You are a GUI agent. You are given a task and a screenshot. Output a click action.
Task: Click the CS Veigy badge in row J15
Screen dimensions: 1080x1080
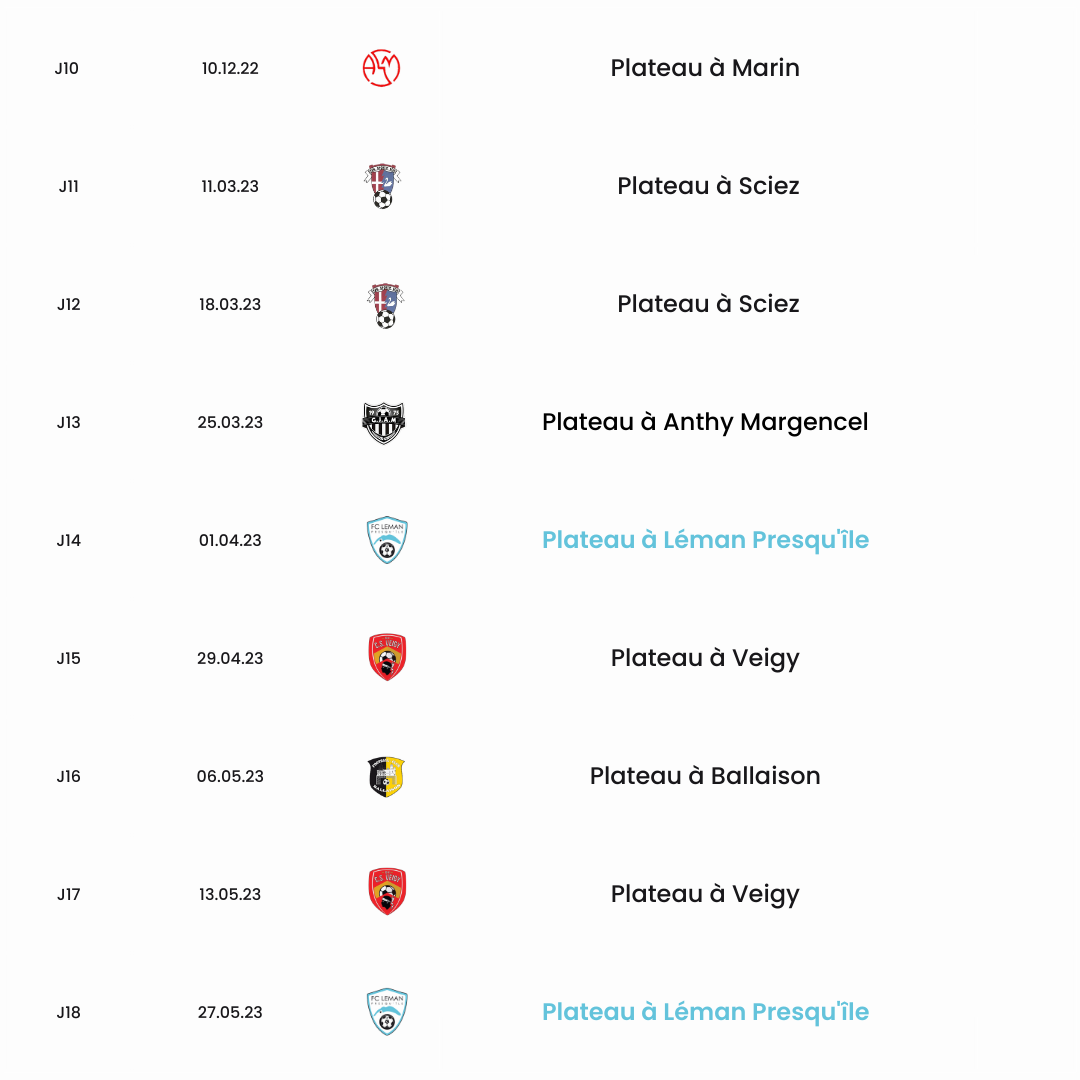coord(387,658)
